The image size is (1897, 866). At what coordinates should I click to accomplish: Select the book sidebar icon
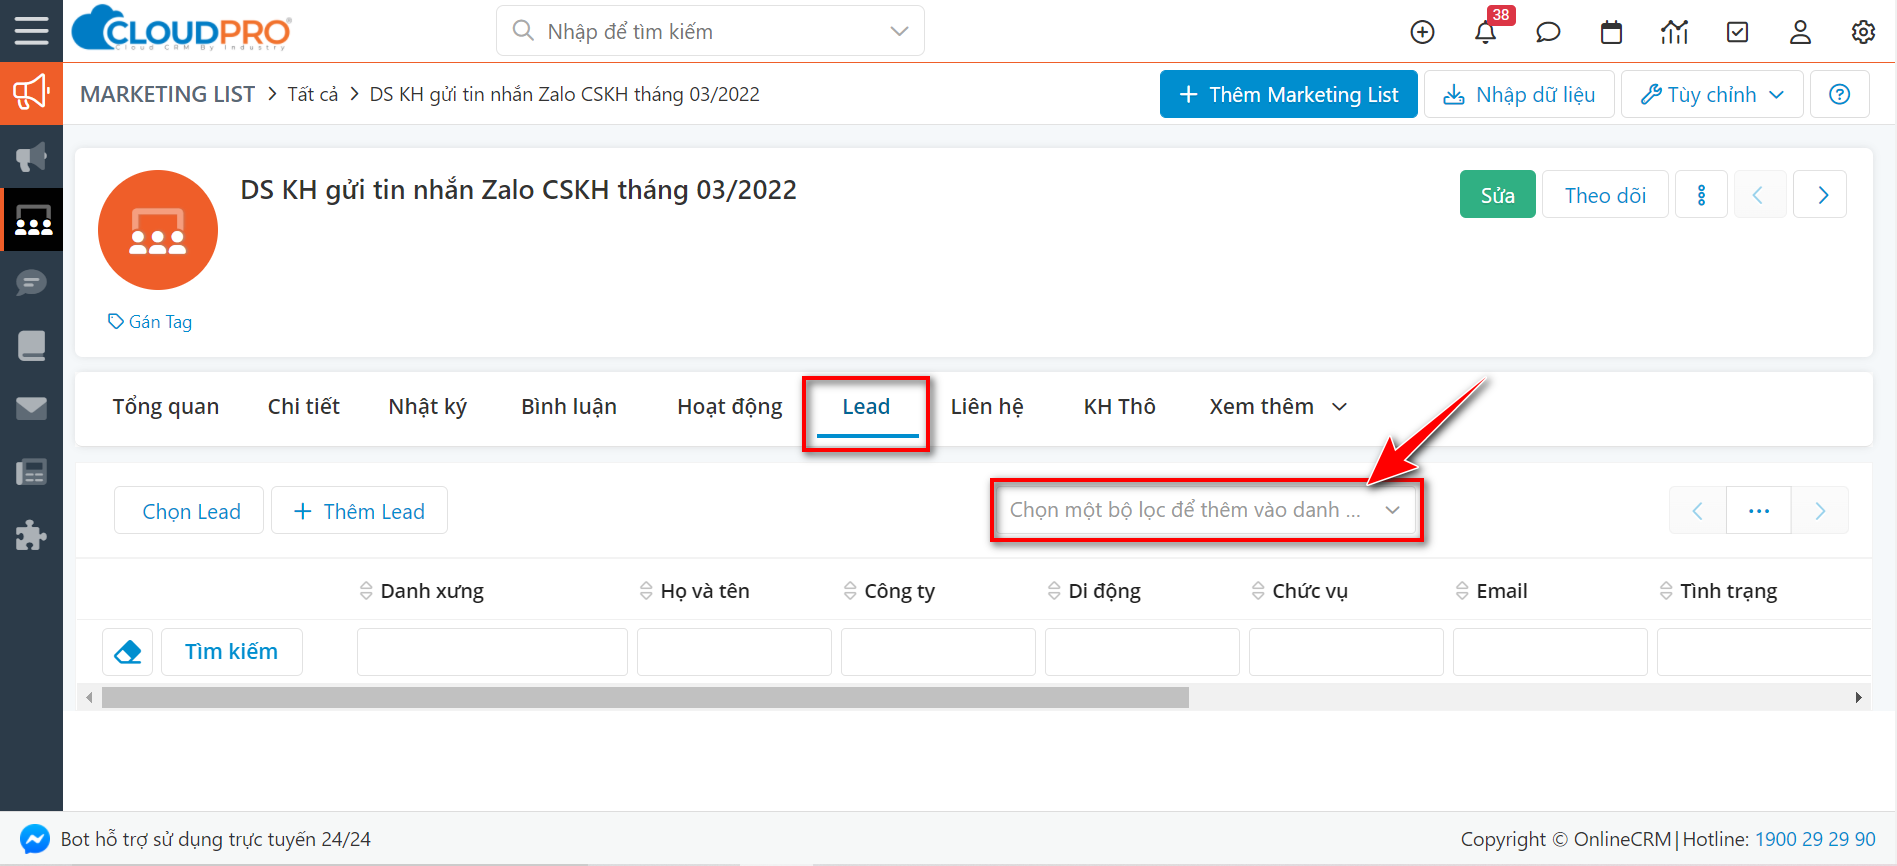point(31,346)
